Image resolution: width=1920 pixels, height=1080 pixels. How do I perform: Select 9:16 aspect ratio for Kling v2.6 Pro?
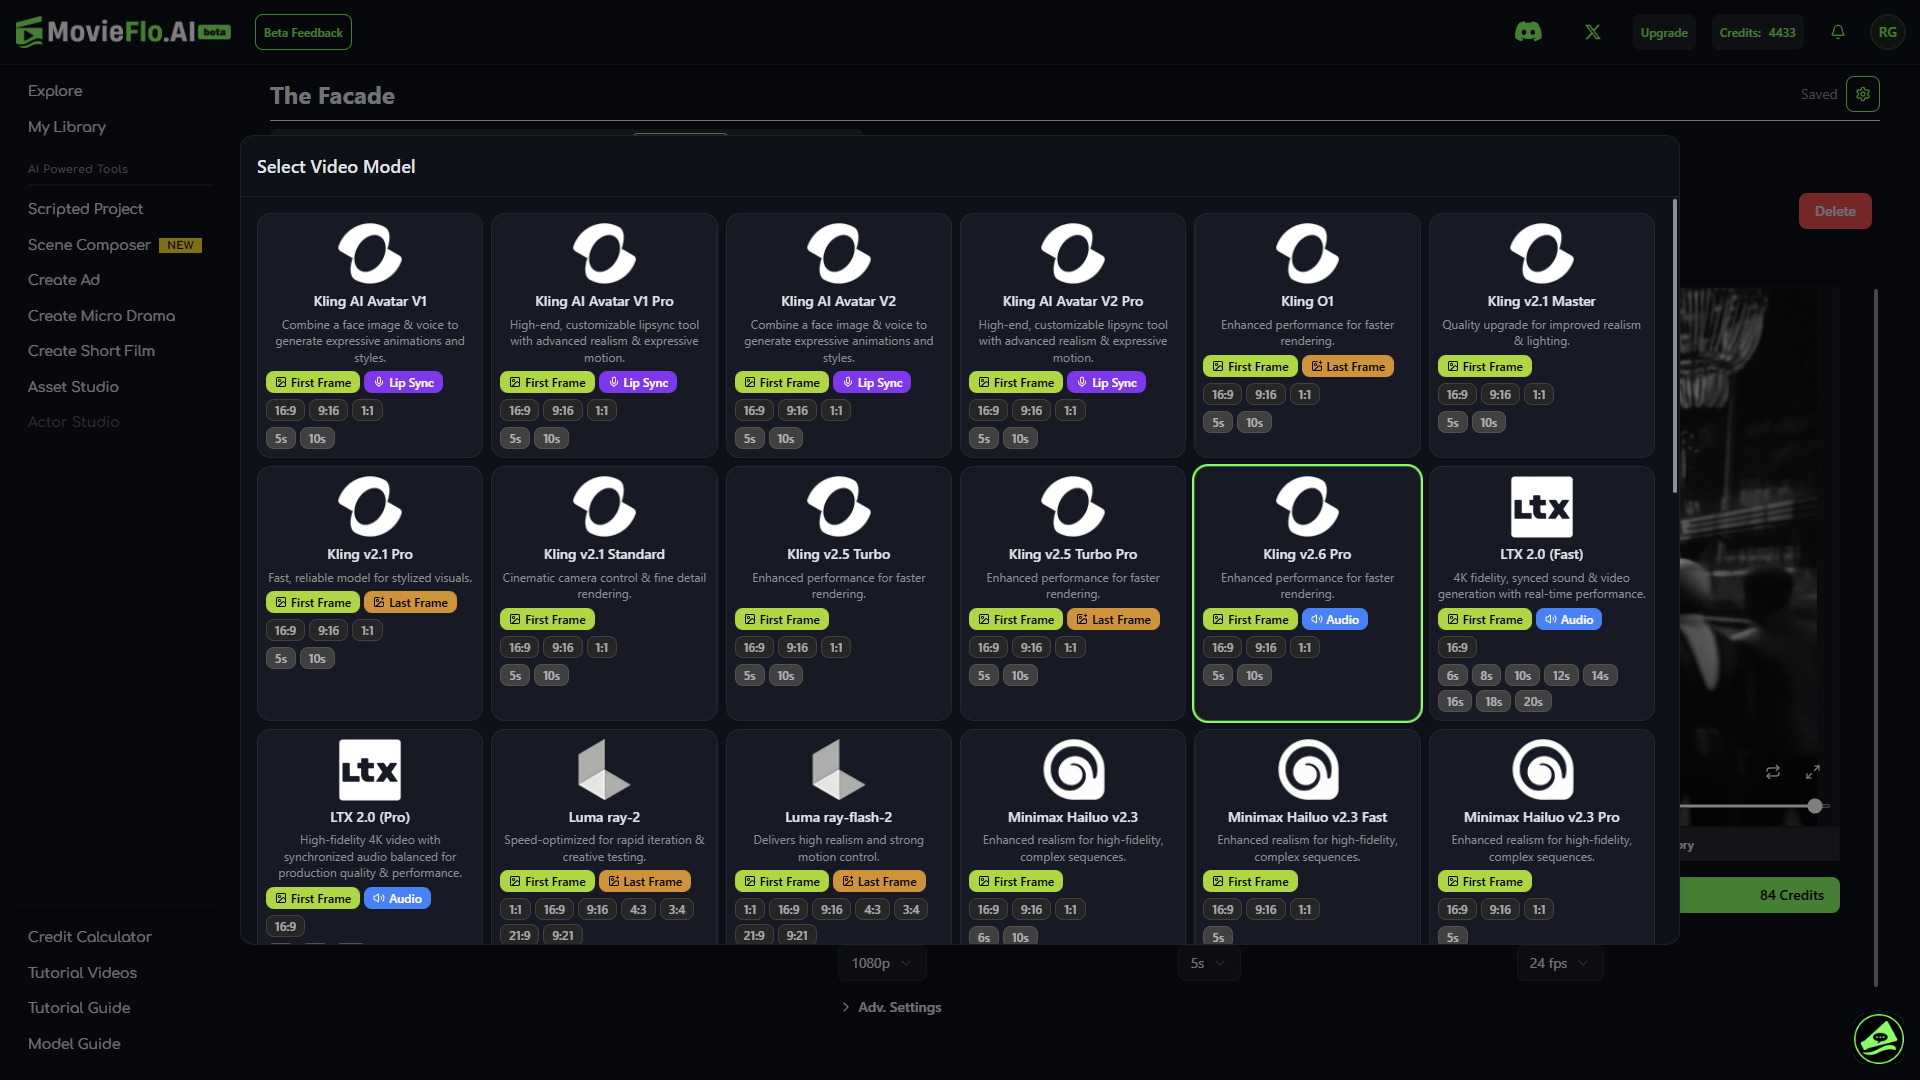pyautogui.click(x=1266, y=647)
